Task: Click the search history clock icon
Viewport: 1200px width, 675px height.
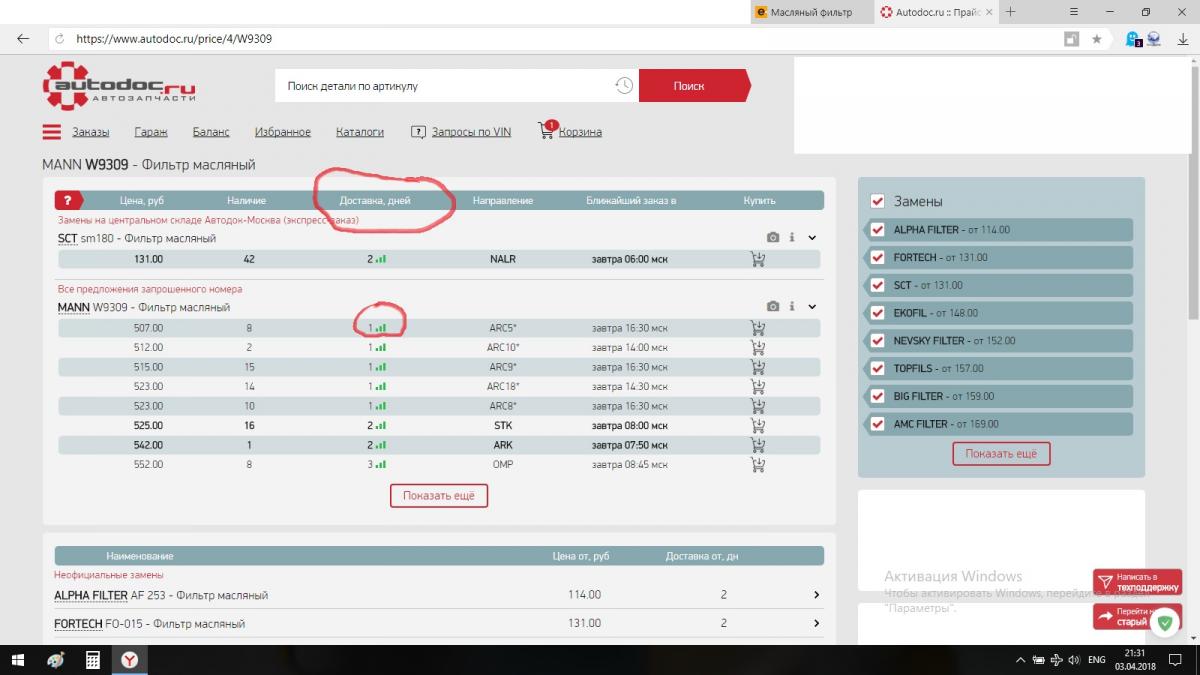Action: pyautogui.click(x=624, y=86)
